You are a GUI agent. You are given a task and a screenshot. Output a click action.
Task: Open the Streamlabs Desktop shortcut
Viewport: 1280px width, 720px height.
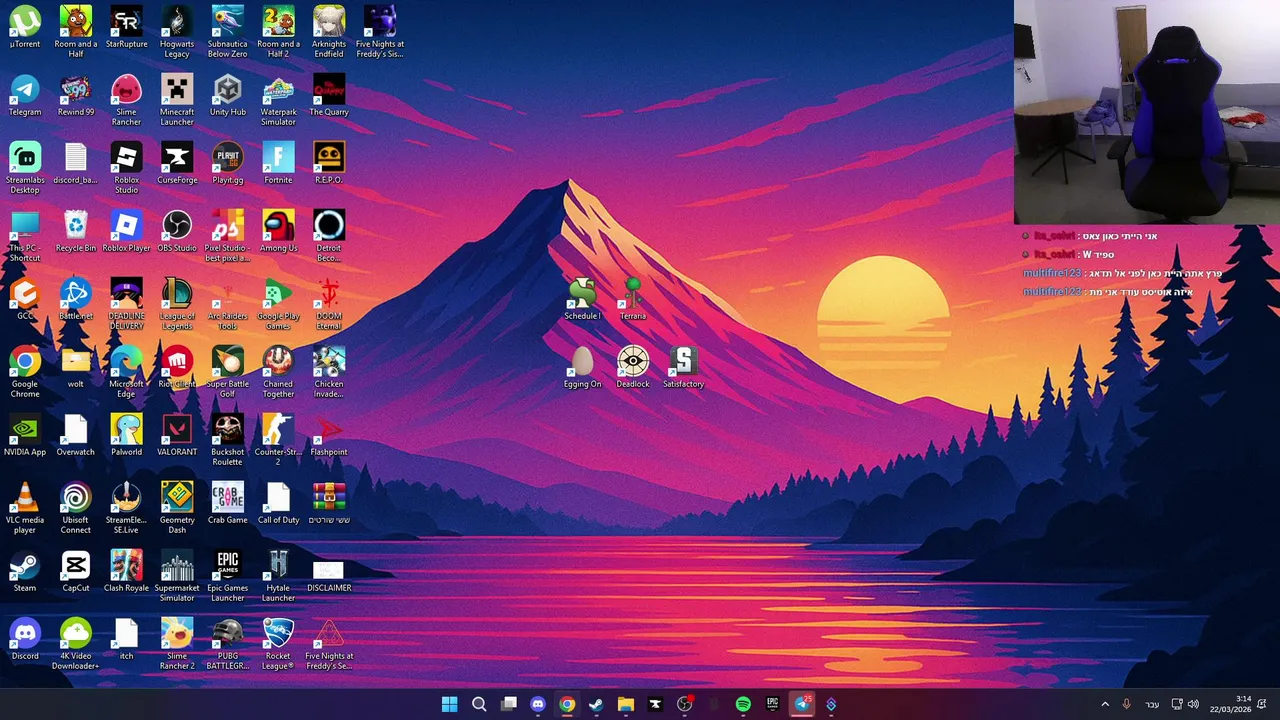pos(25,168)
